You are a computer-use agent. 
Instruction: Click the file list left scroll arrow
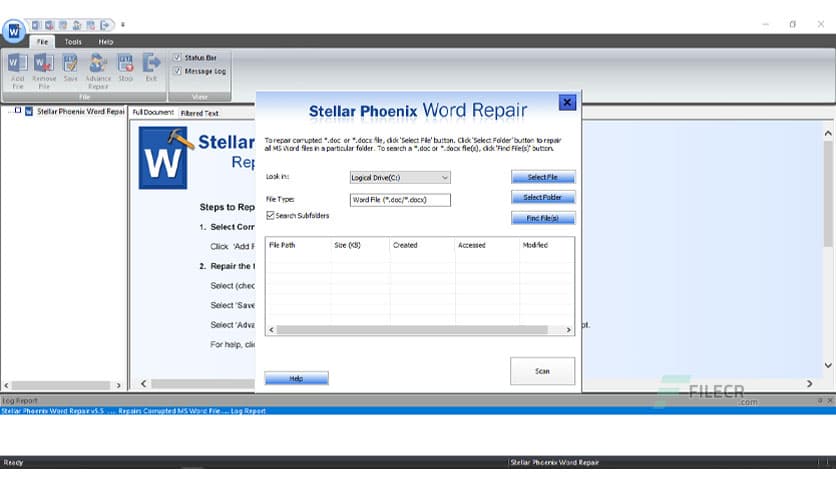coord(271,330)
